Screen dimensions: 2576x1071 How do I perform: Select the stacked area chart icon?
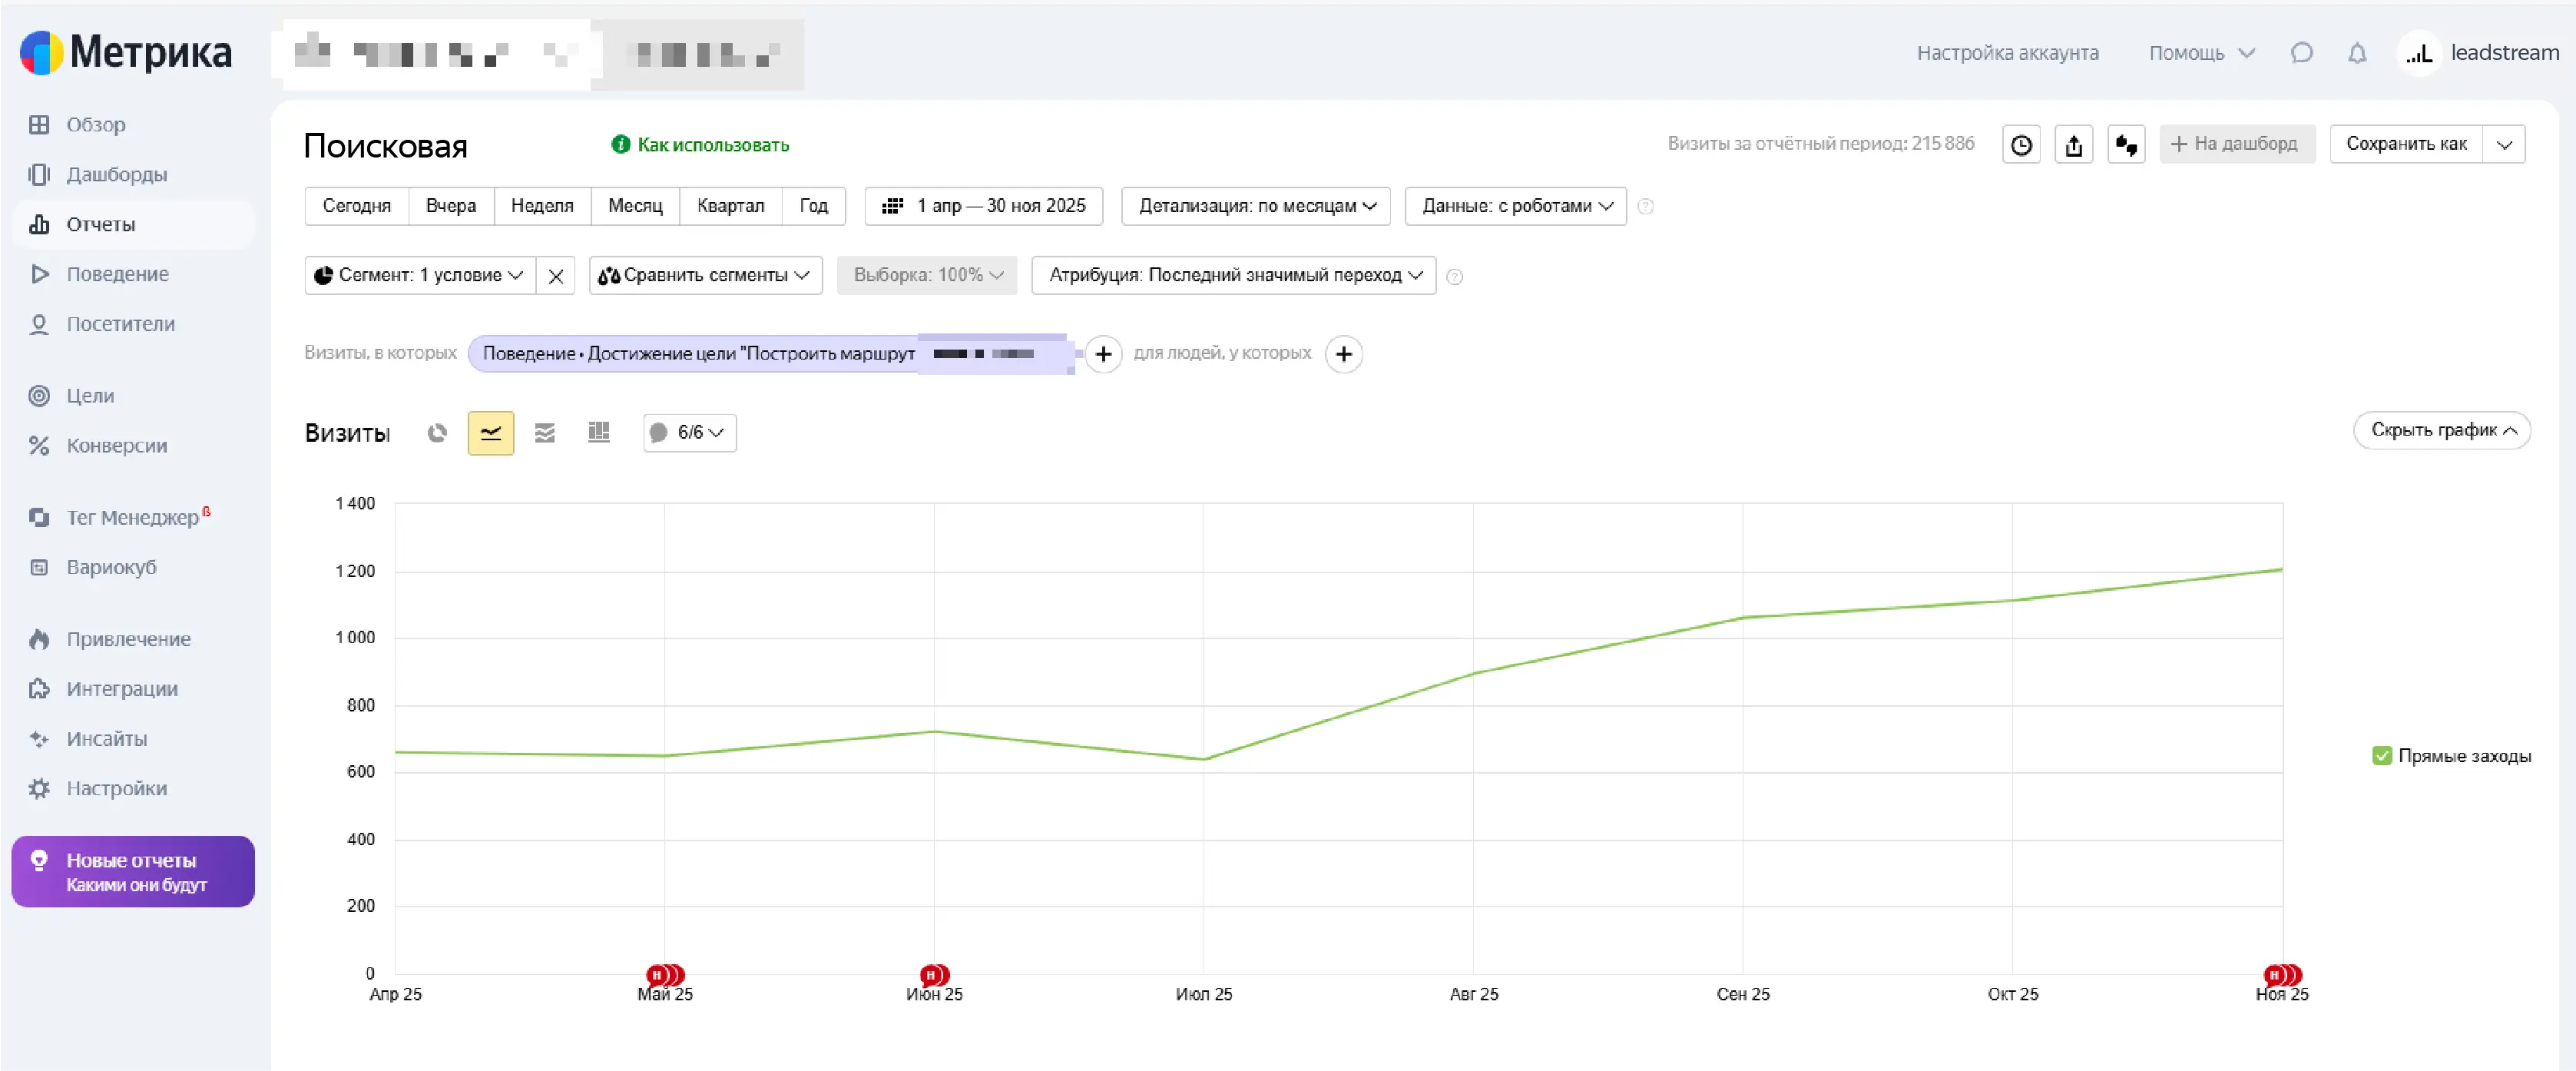[x=544, y=433]
